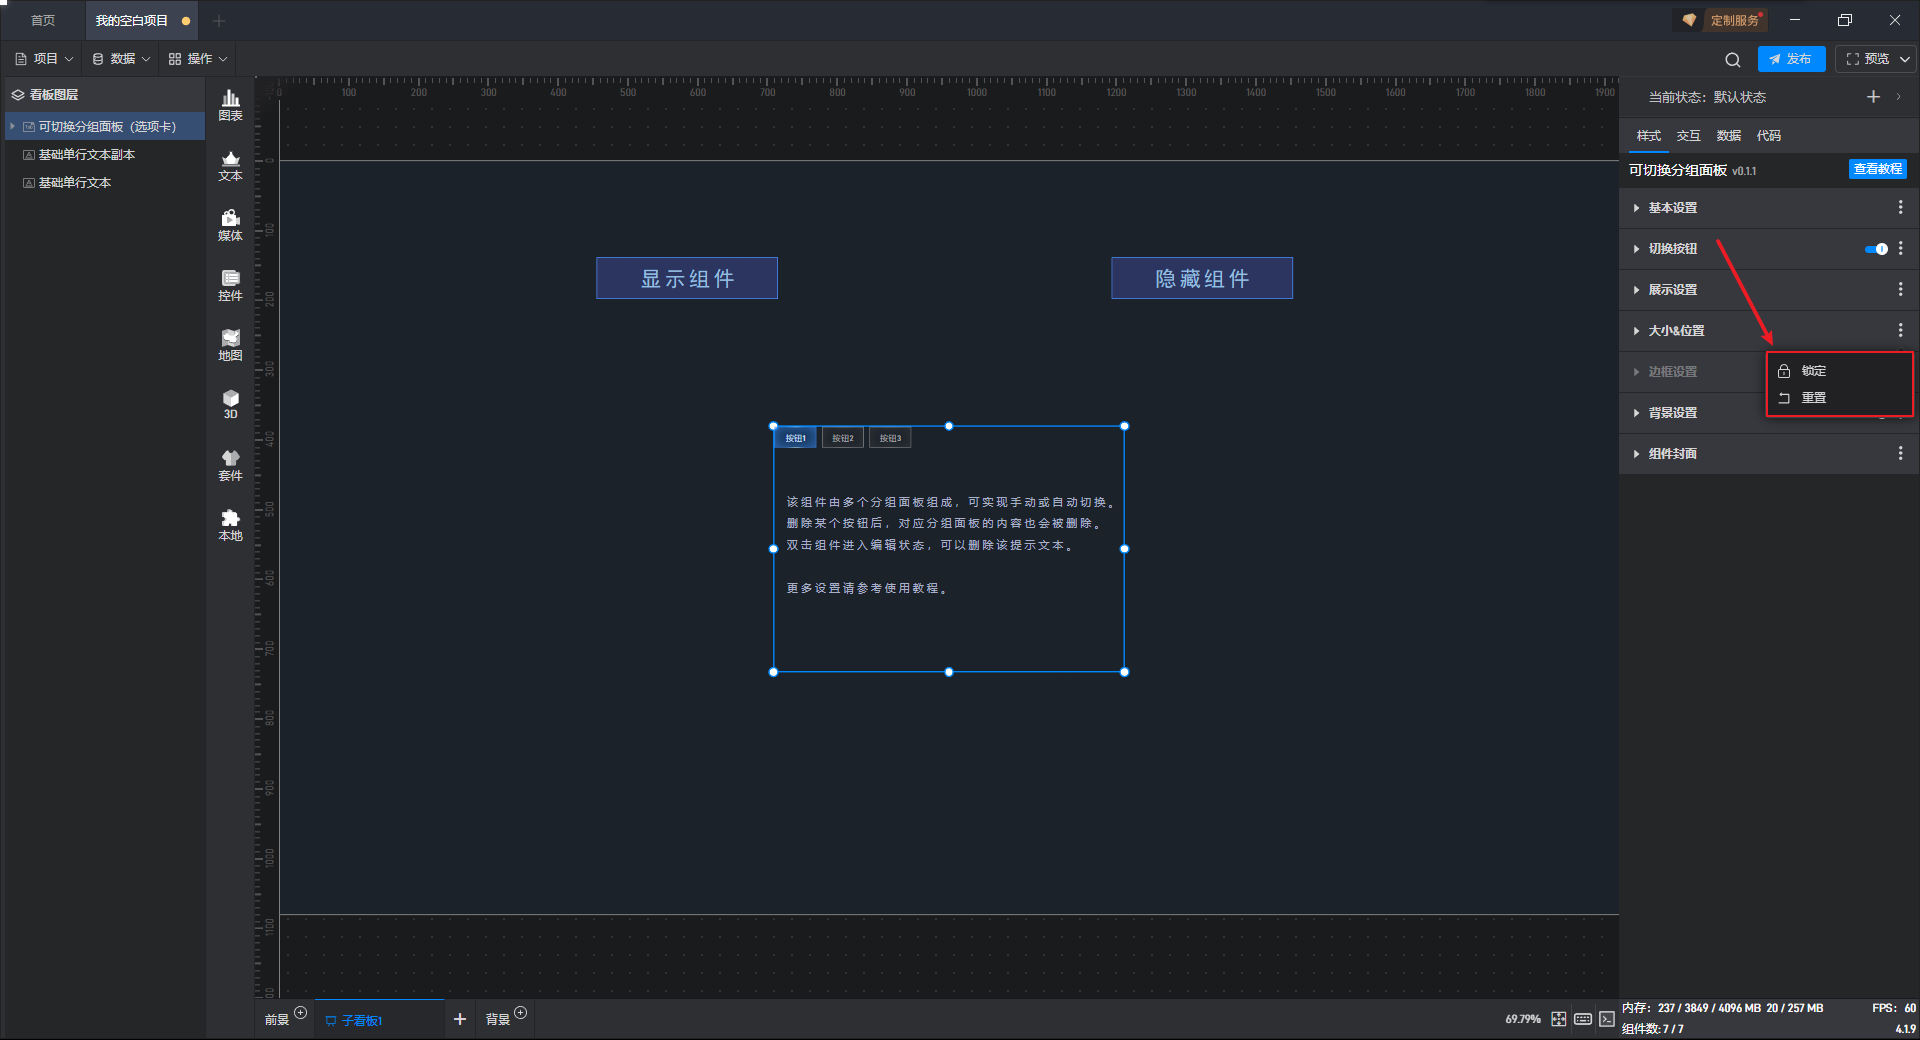The image size is (1920, 1040).
Task: Click the 69.79% zoom percentage
Action: tap(1522, 1019)
